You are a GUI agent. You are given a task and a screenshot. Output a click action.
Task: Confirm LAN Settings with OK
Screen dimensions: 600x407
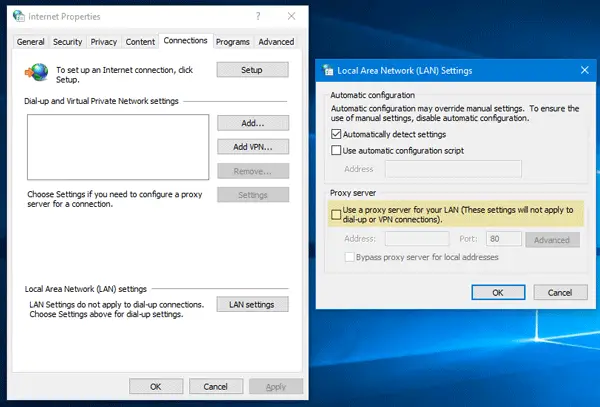(x=498, y=293)
